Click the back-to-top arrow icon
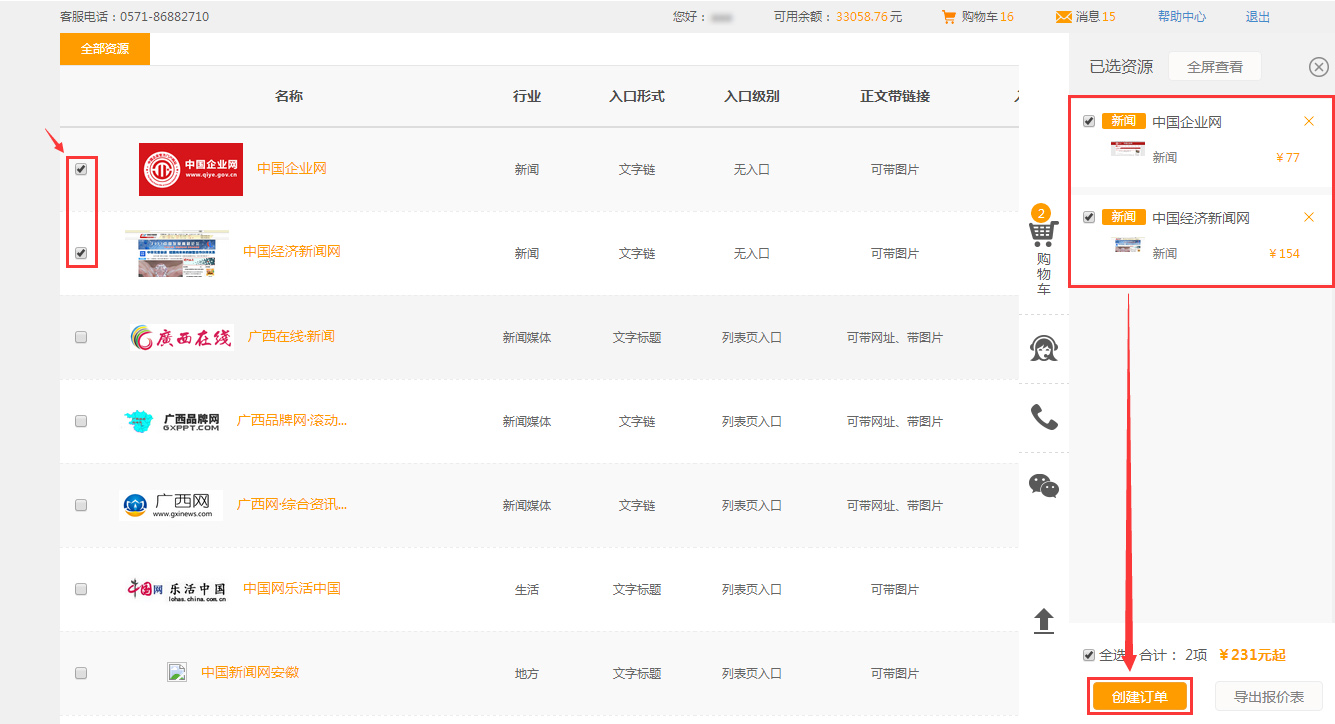This screenshot has width=1335, height=724. [1044, 621]
